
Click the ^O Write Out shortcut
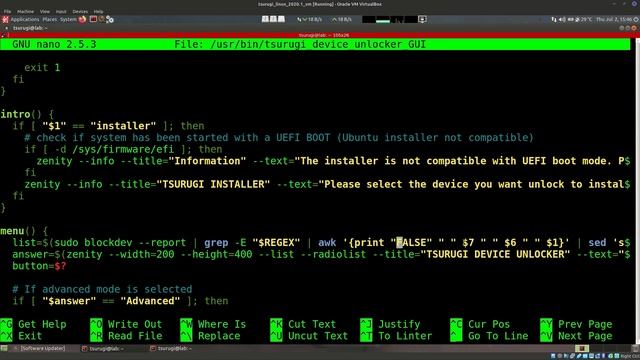click(x=126, y=324)
